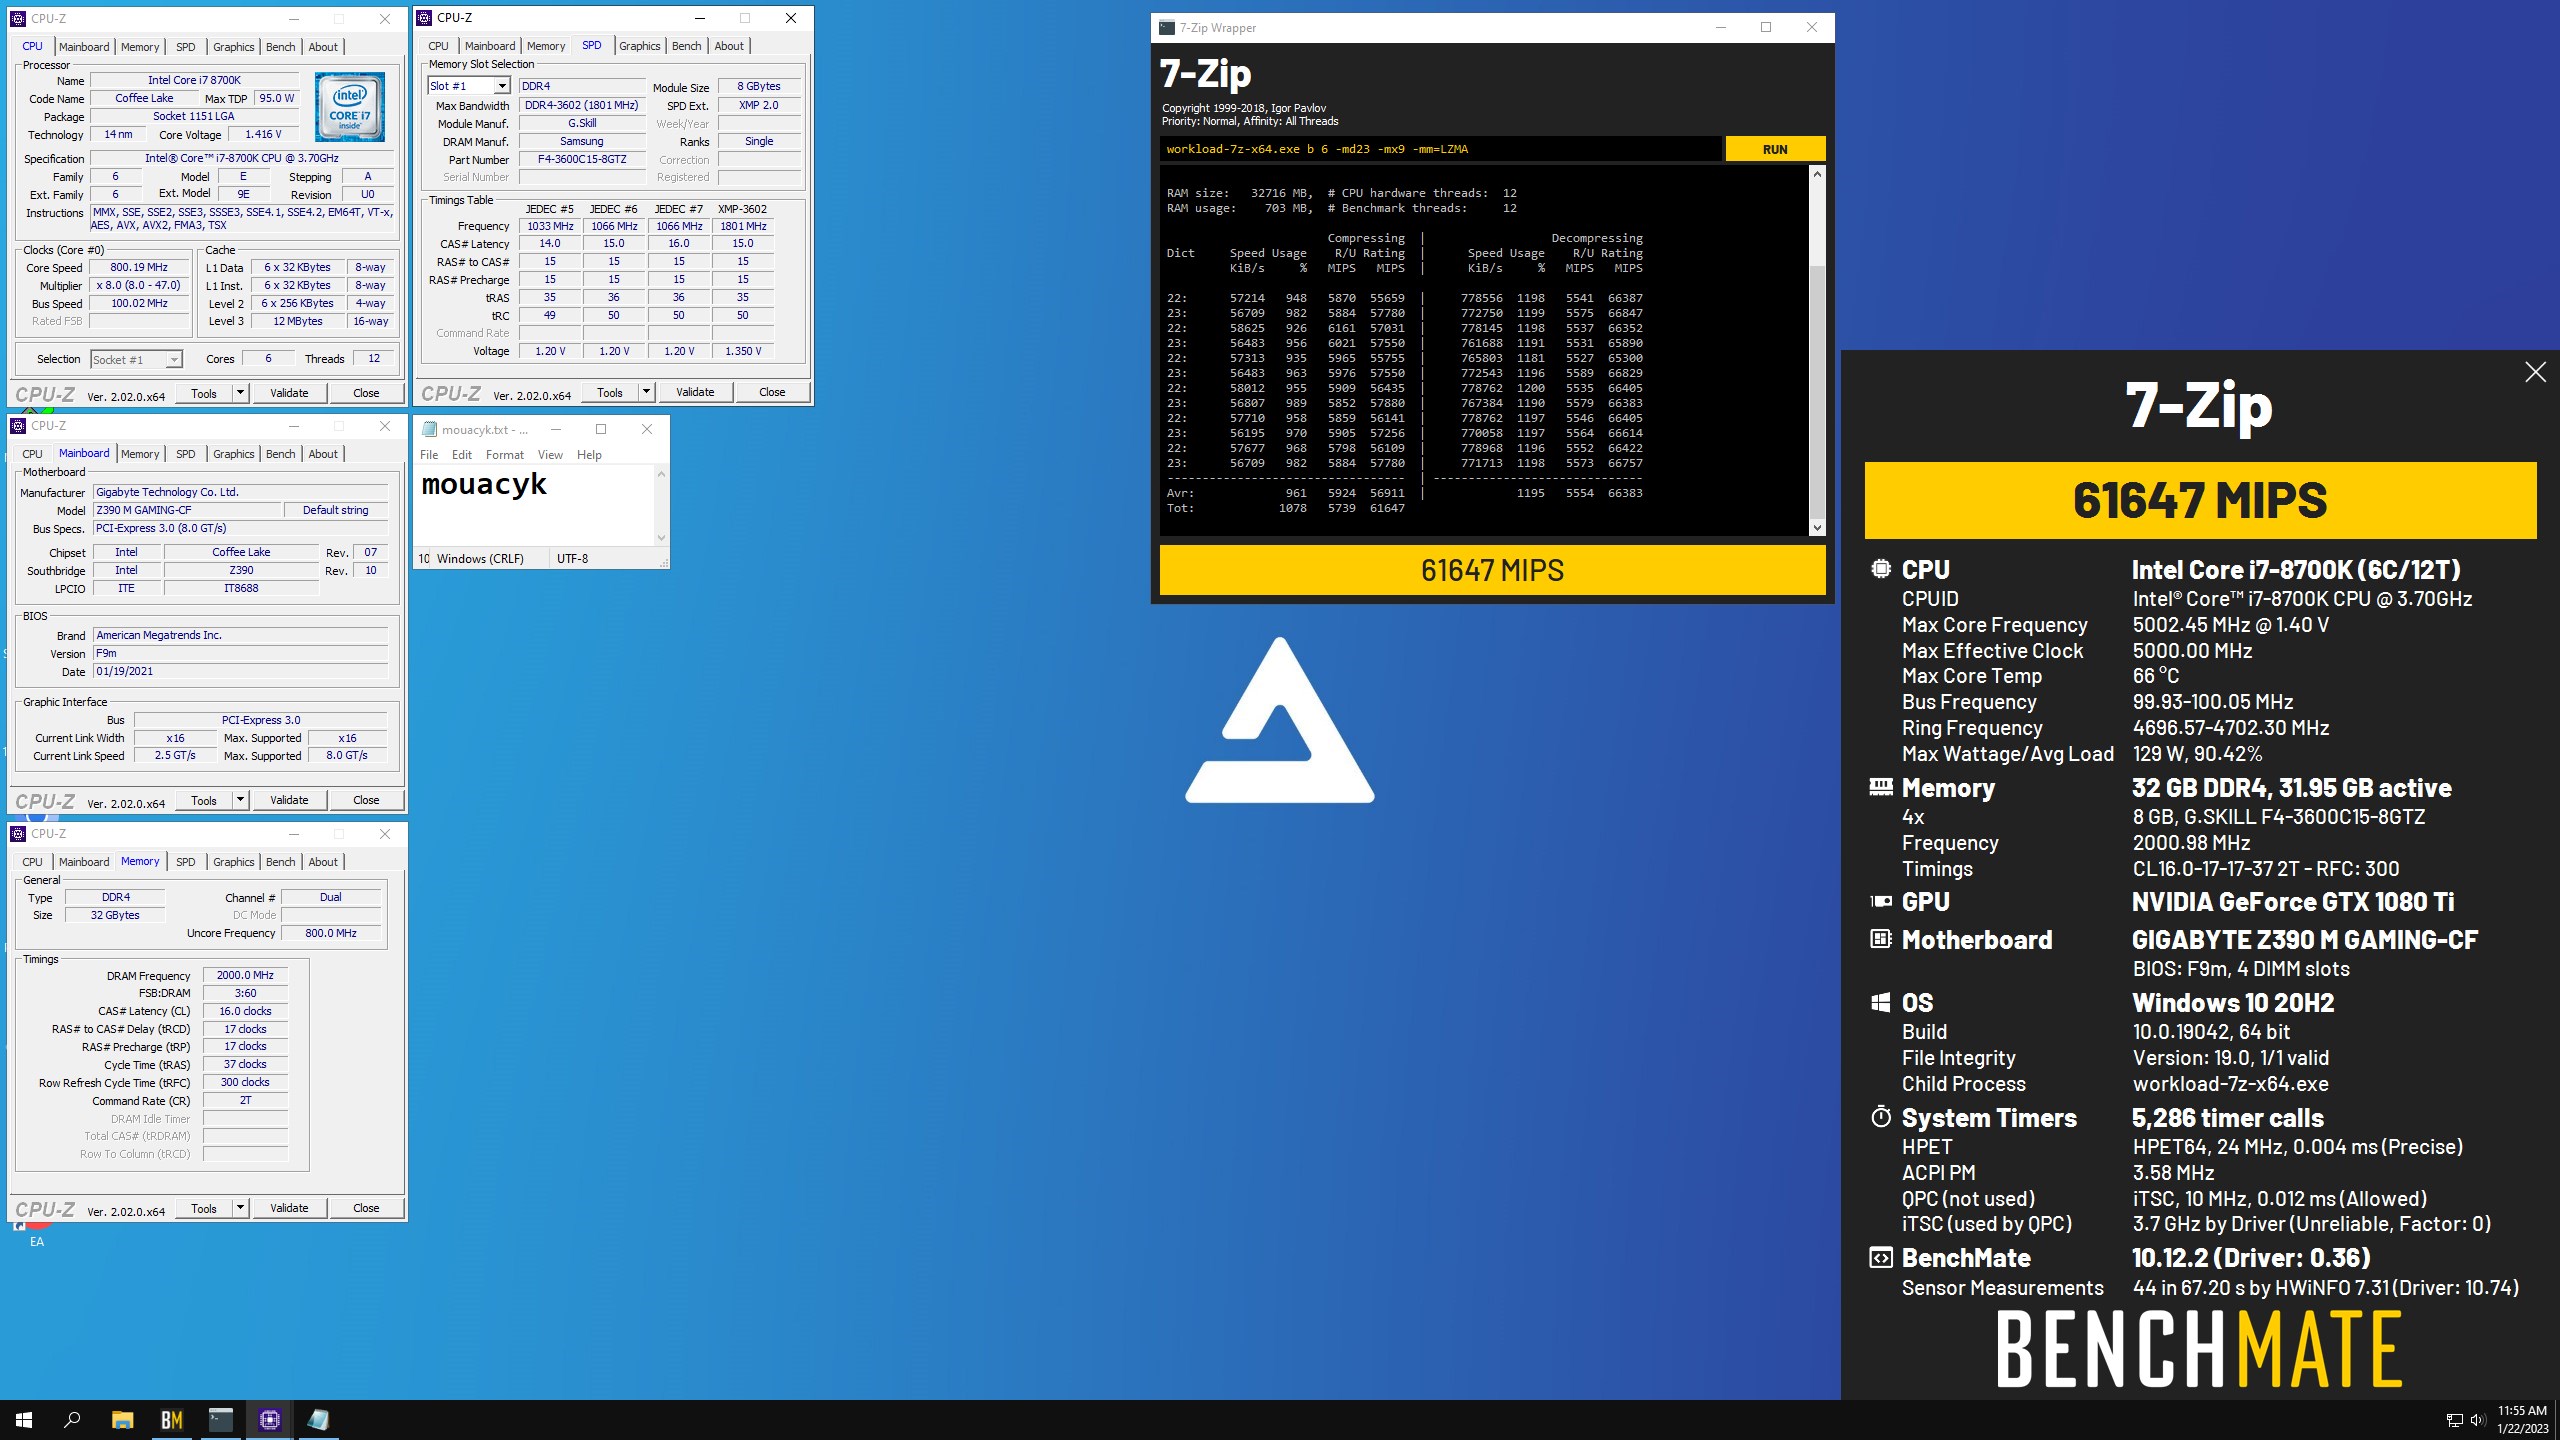Click RUN button in 7-Zip Wrapper
Screen dimensions: 2560x1440
point(1775,149)
